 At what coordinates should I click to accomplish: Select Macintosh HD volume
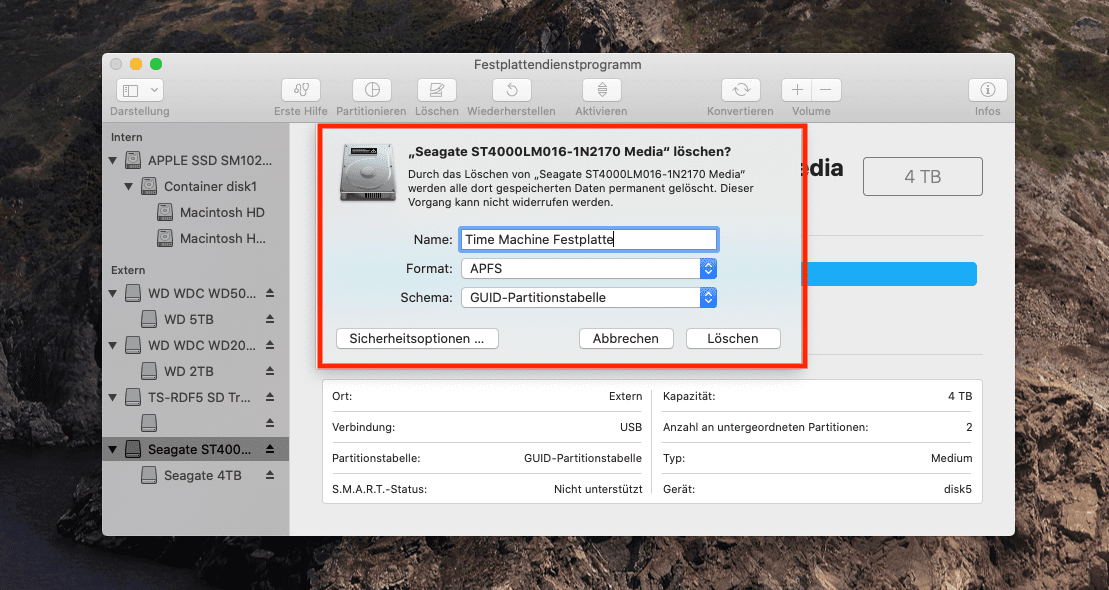click(x=196, y=212)
